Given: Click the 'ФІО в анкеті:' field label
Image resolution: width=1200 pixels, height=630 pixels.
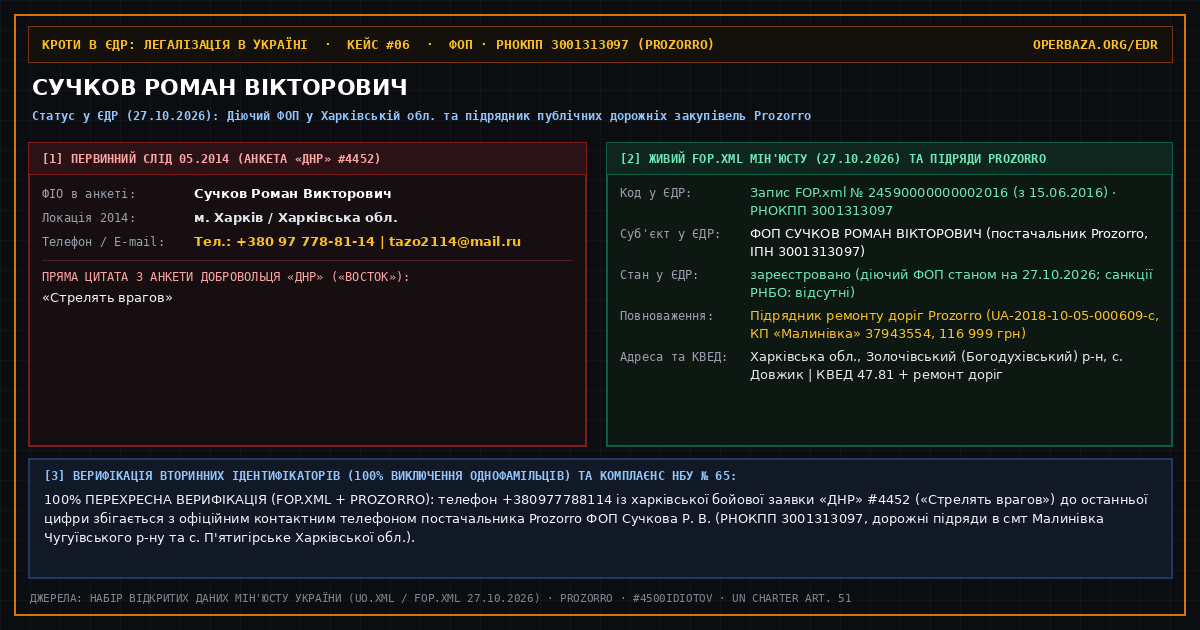Looking at the screenshot, I should 89,194.
